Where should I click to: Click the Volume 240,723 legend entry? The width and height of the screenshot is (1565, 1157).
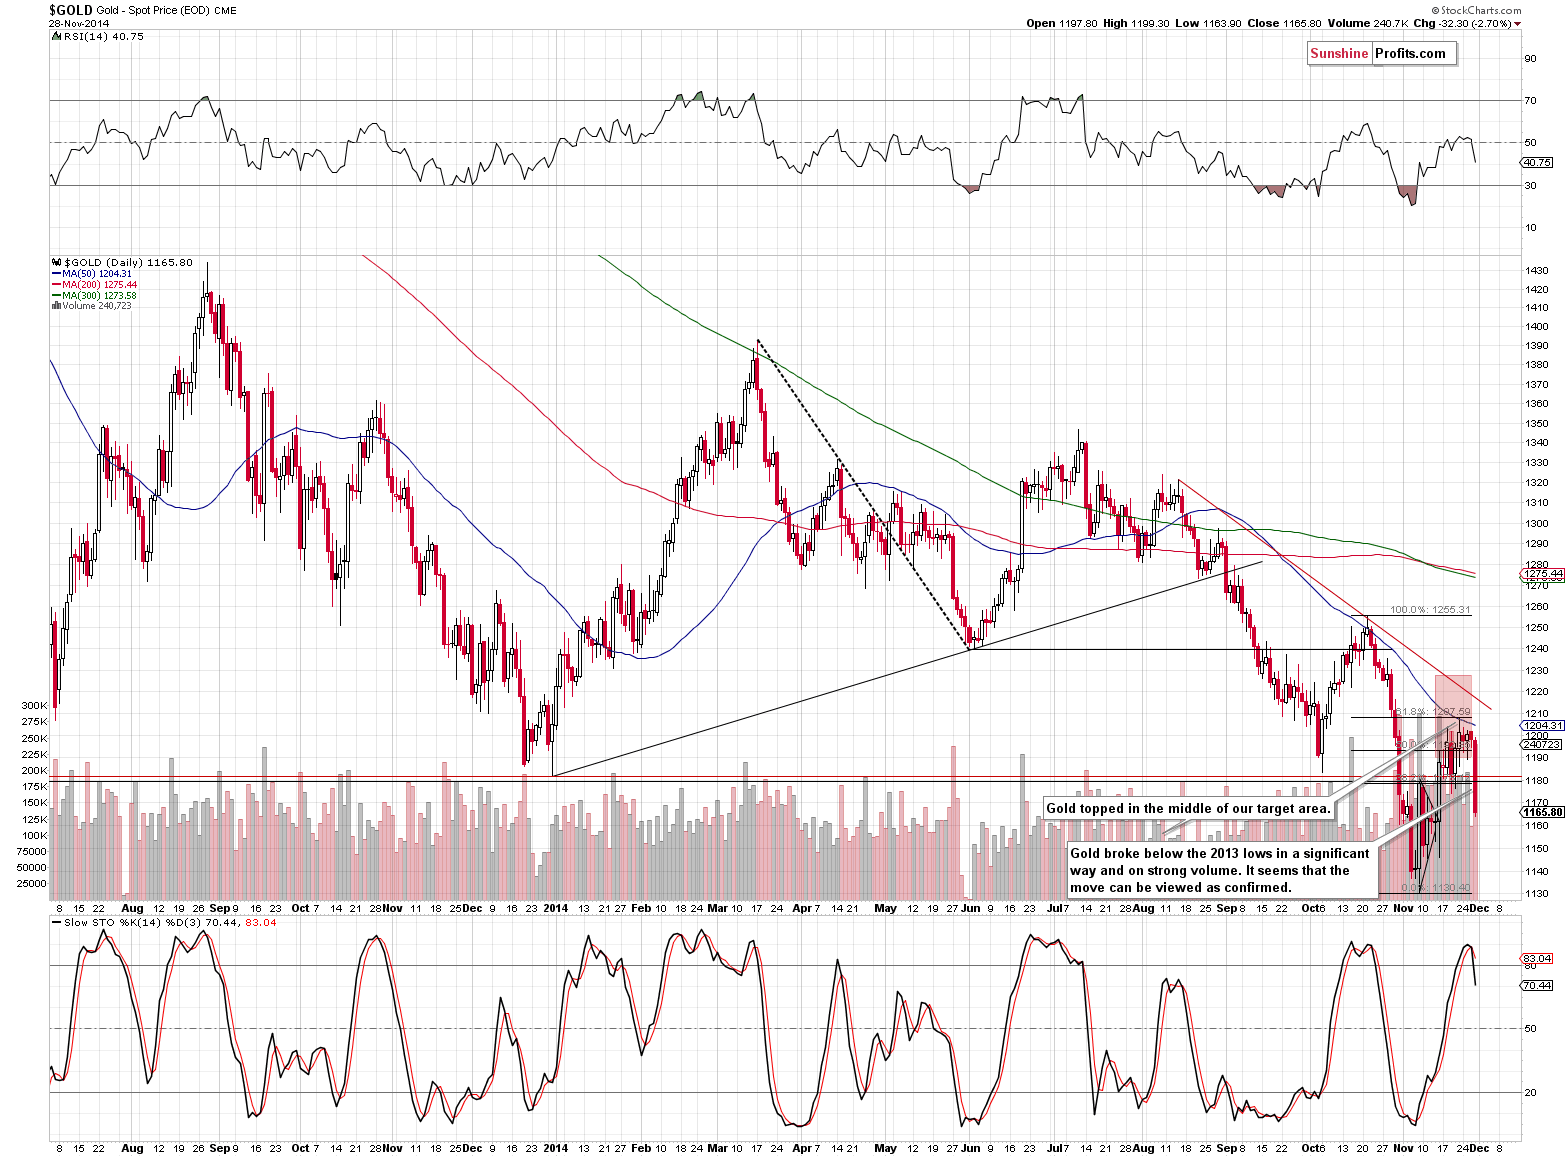(97, 306)
